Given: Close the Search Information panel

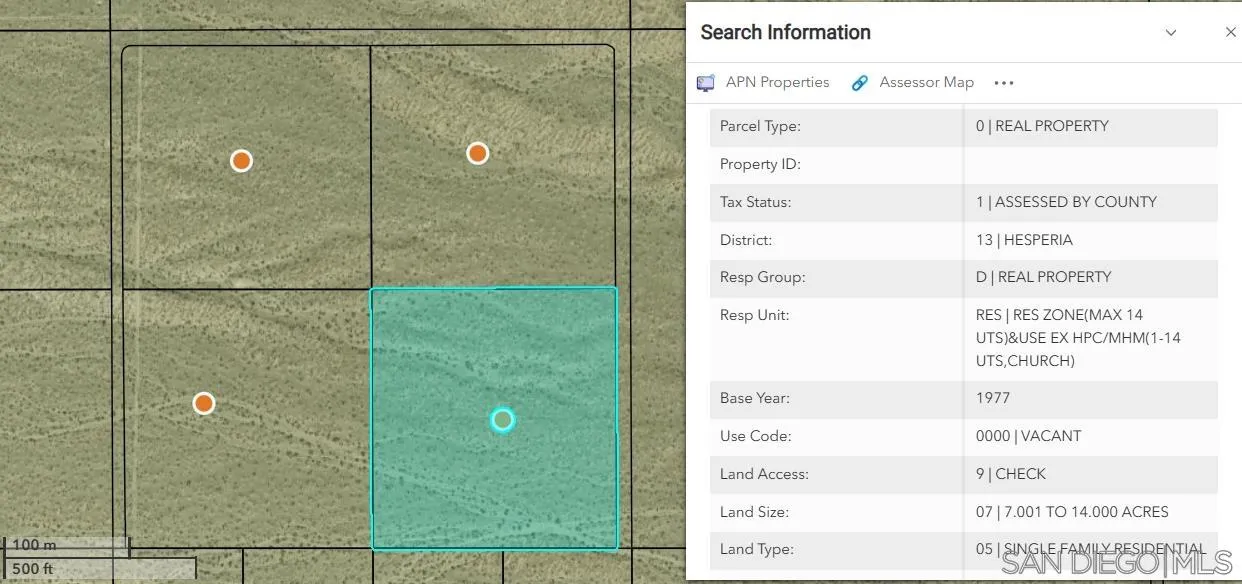Looking at the screenshot, I should click(1230, 32).
